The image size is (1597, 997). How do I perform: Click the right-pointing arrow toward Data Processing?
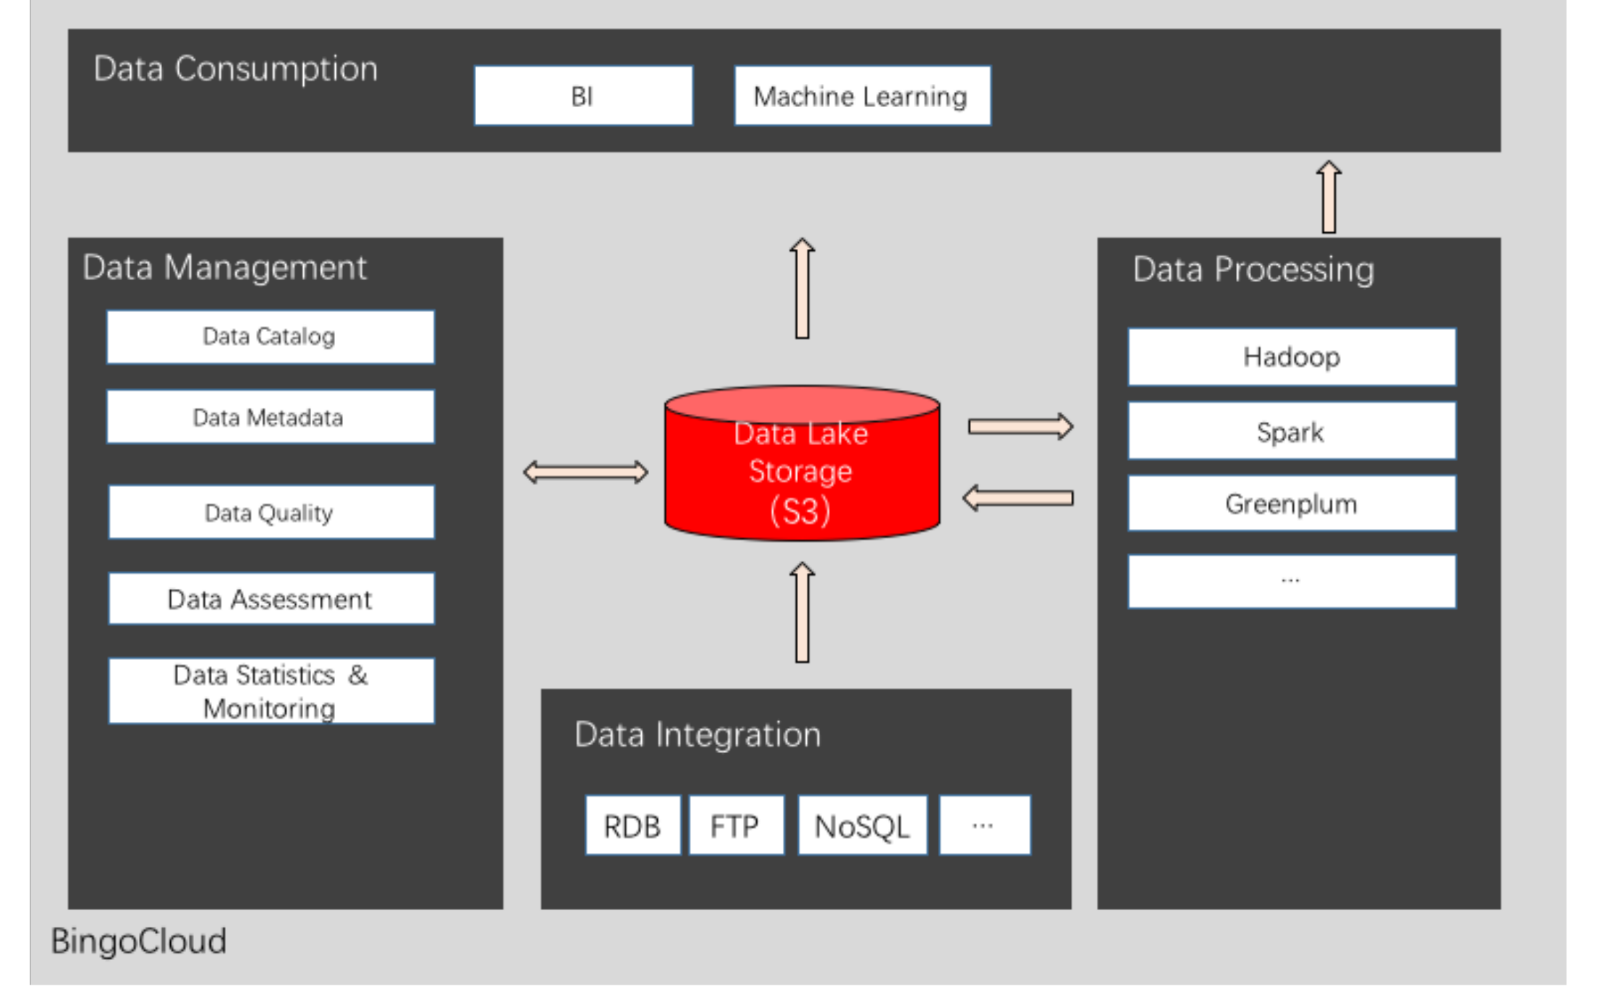(x=1020, y=427)
